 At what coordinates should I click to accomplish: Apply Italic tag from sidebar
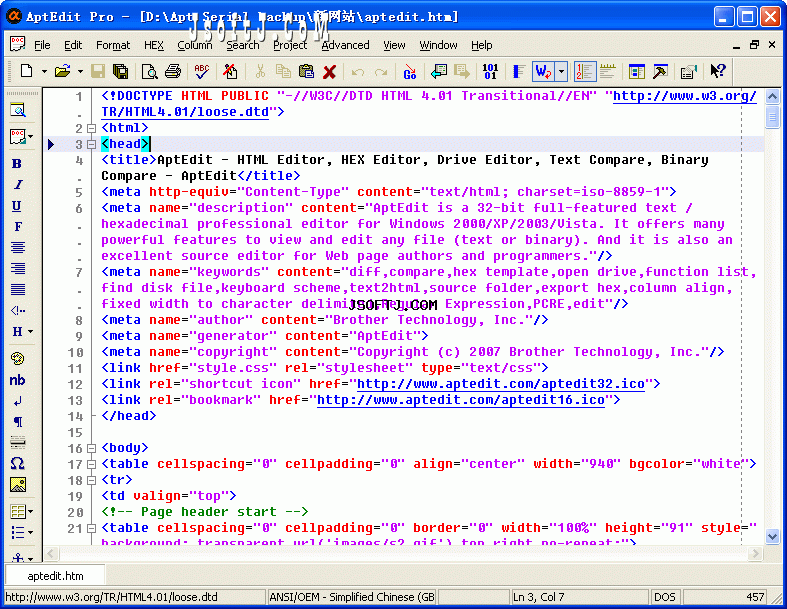[18, 185]
